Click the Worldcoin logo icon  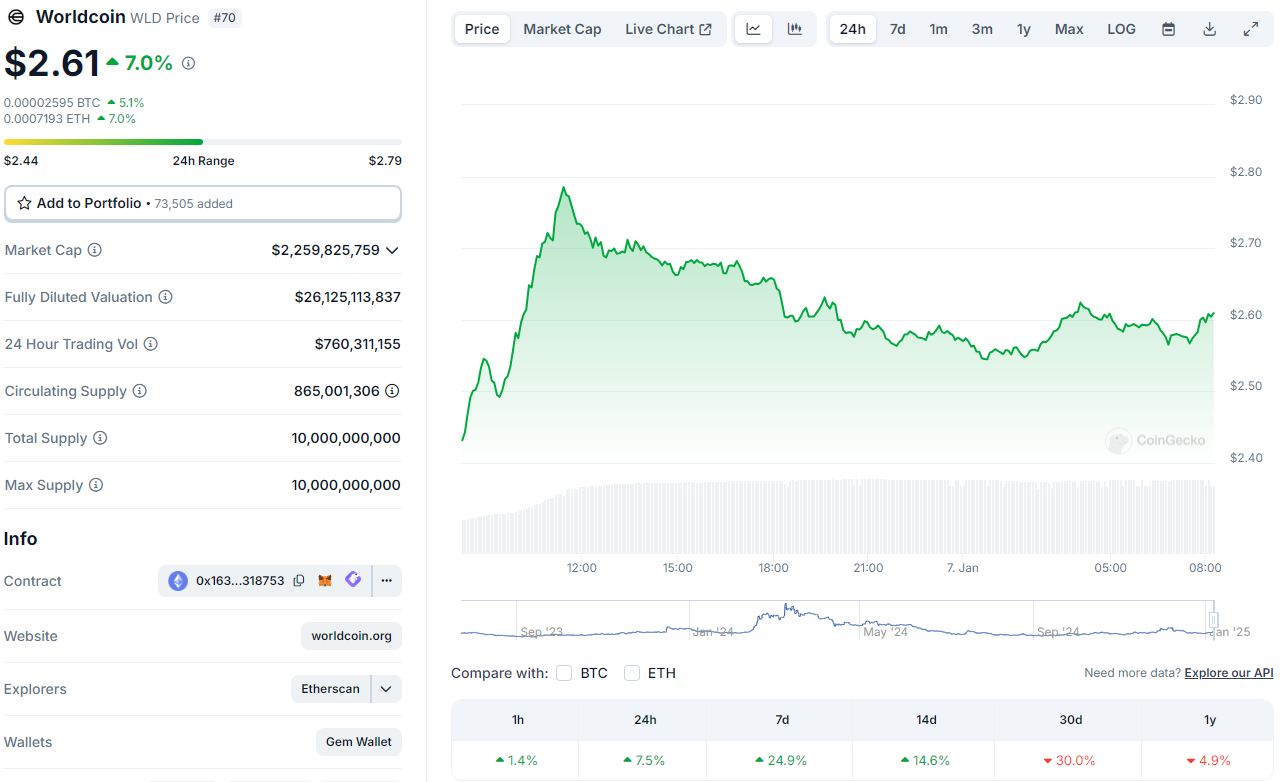[16, 17]
